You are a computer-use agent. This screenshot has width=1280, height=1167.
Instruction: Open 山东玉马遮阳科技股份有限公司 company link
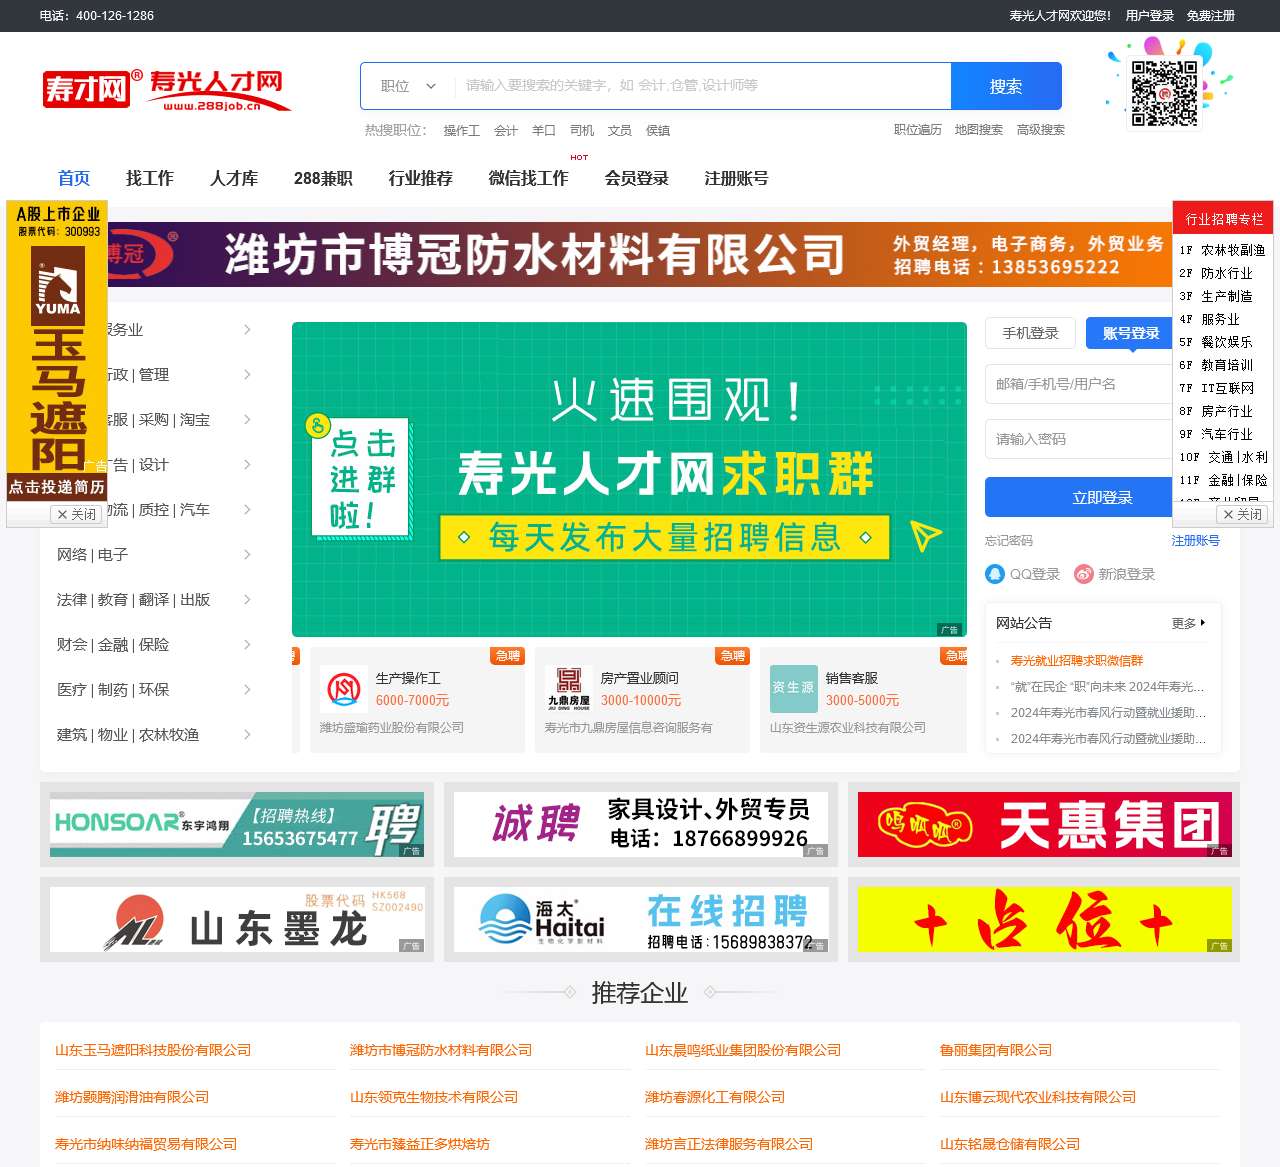153,1050
